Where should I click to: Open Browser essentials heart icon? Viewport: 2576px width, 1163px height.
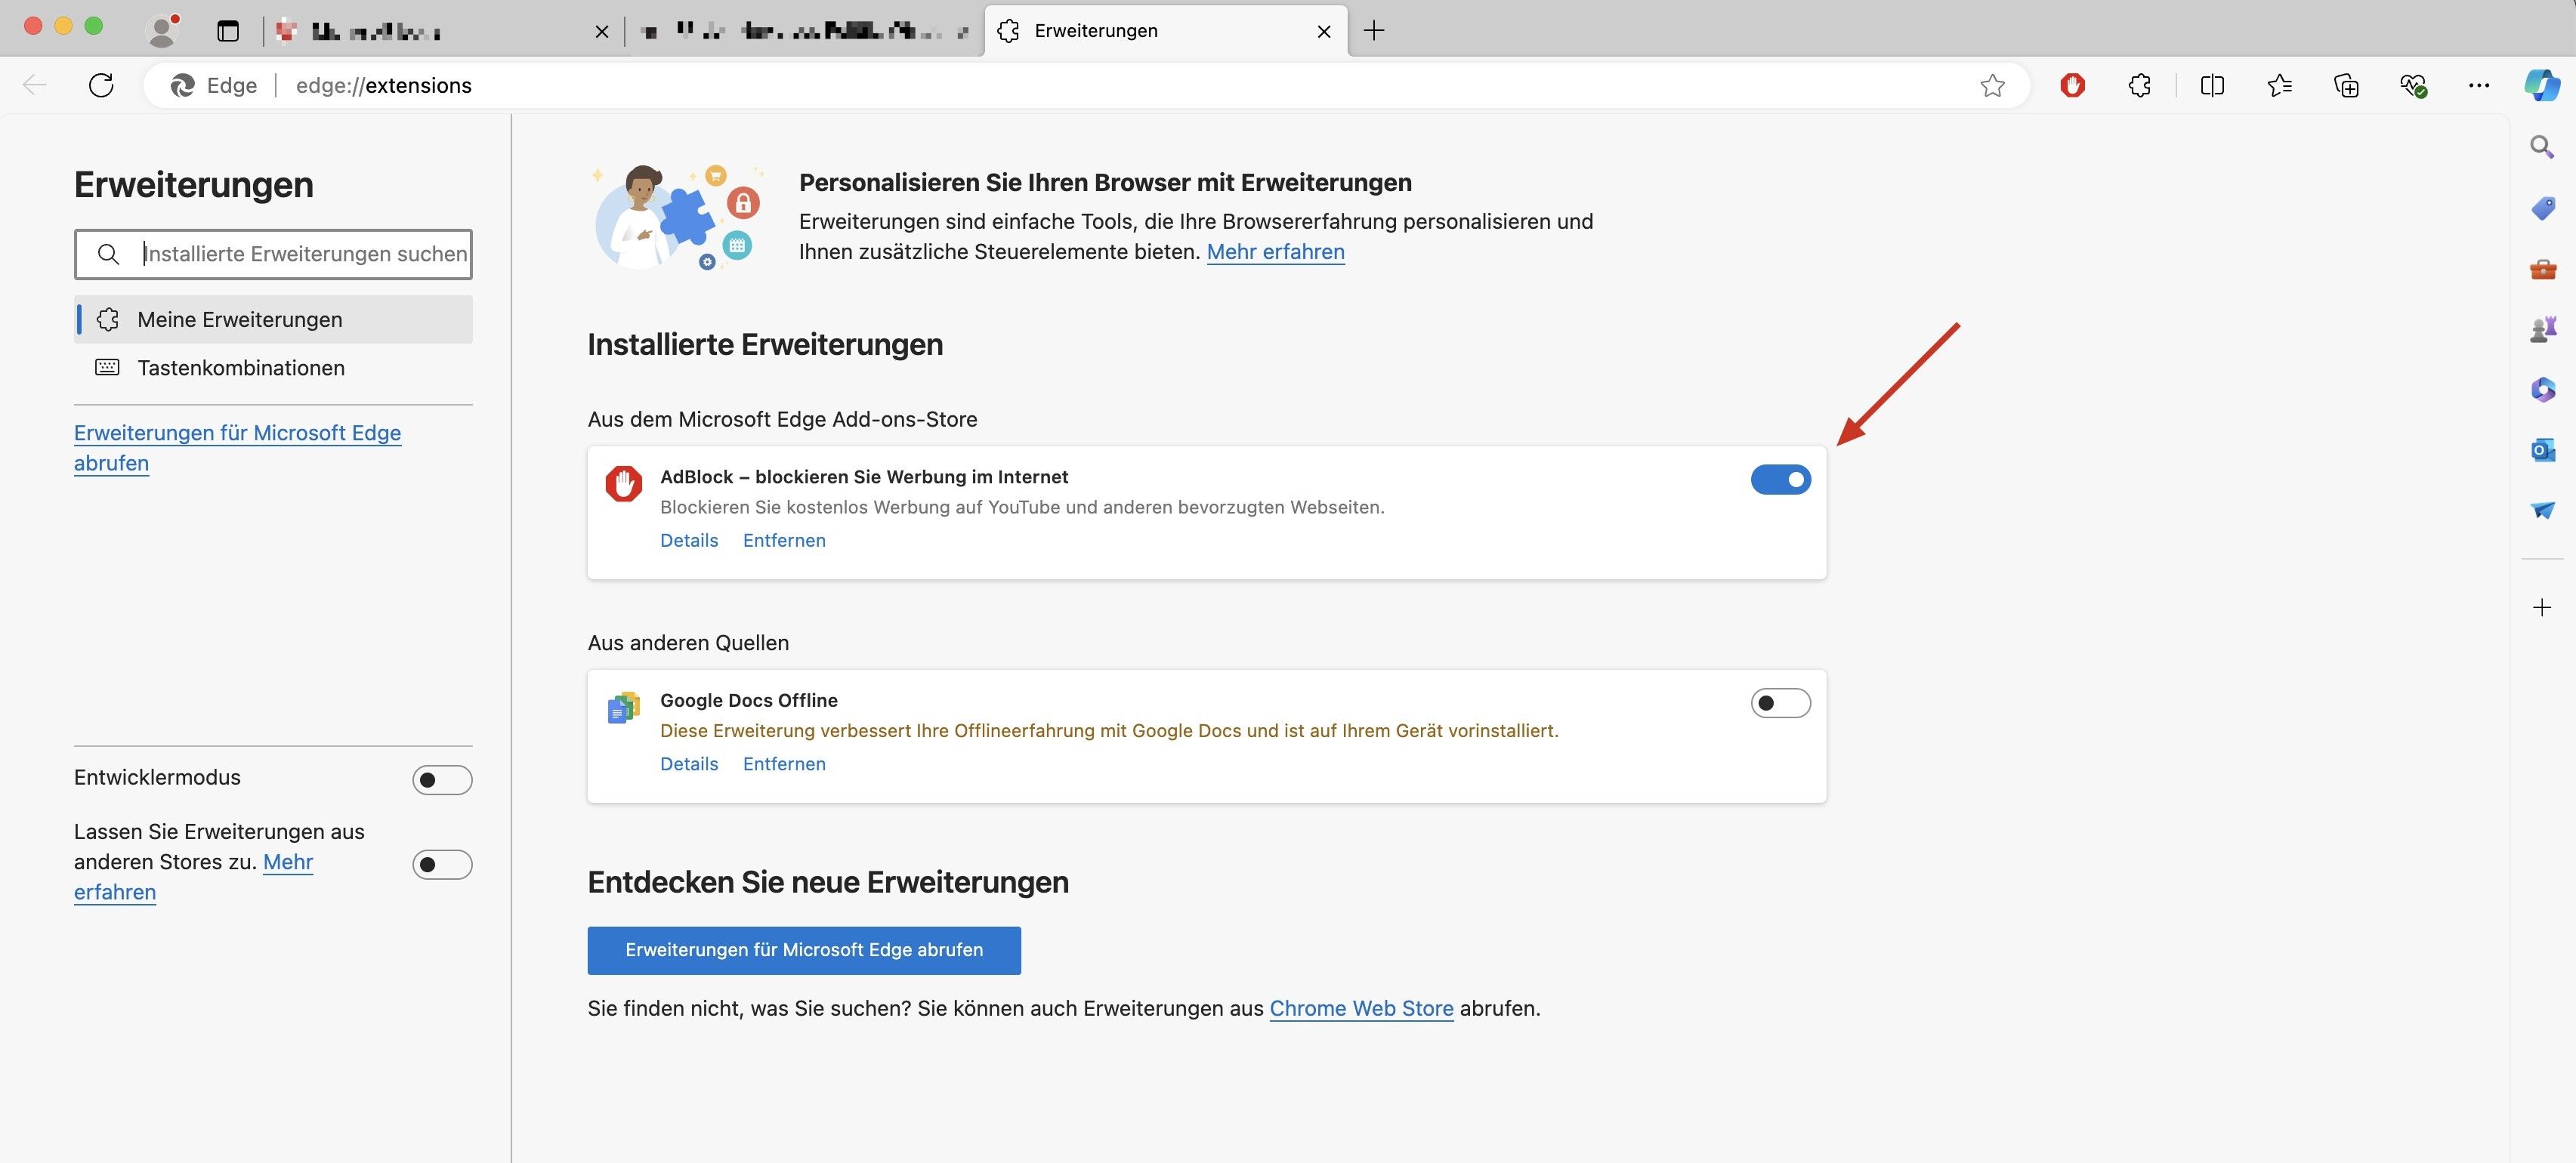2413,86
